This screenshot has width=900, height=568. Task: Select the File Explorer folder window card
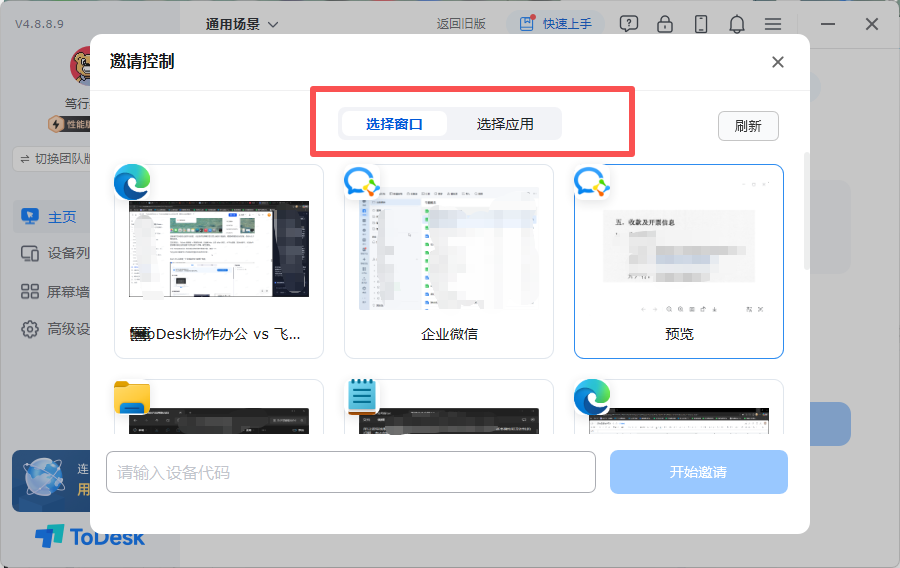[x=219, y=406]
